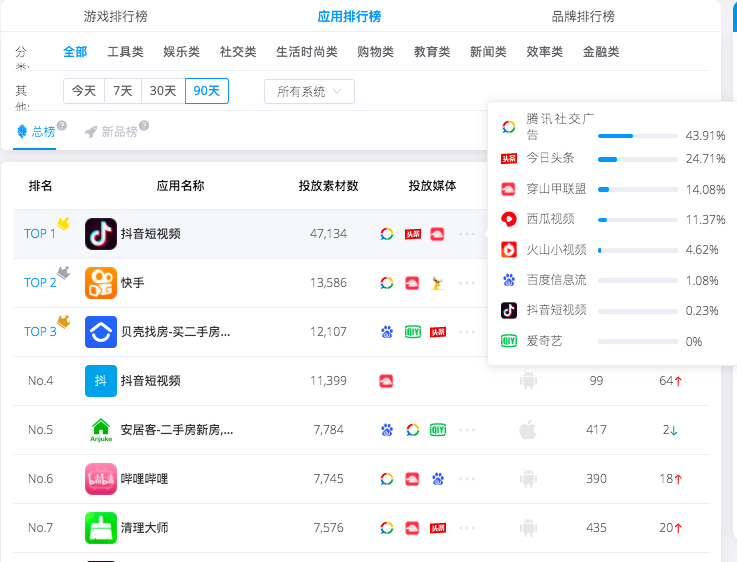Expand more media for 清理大师 row
This screenshot has height=562, width=737.
point(467,528)
